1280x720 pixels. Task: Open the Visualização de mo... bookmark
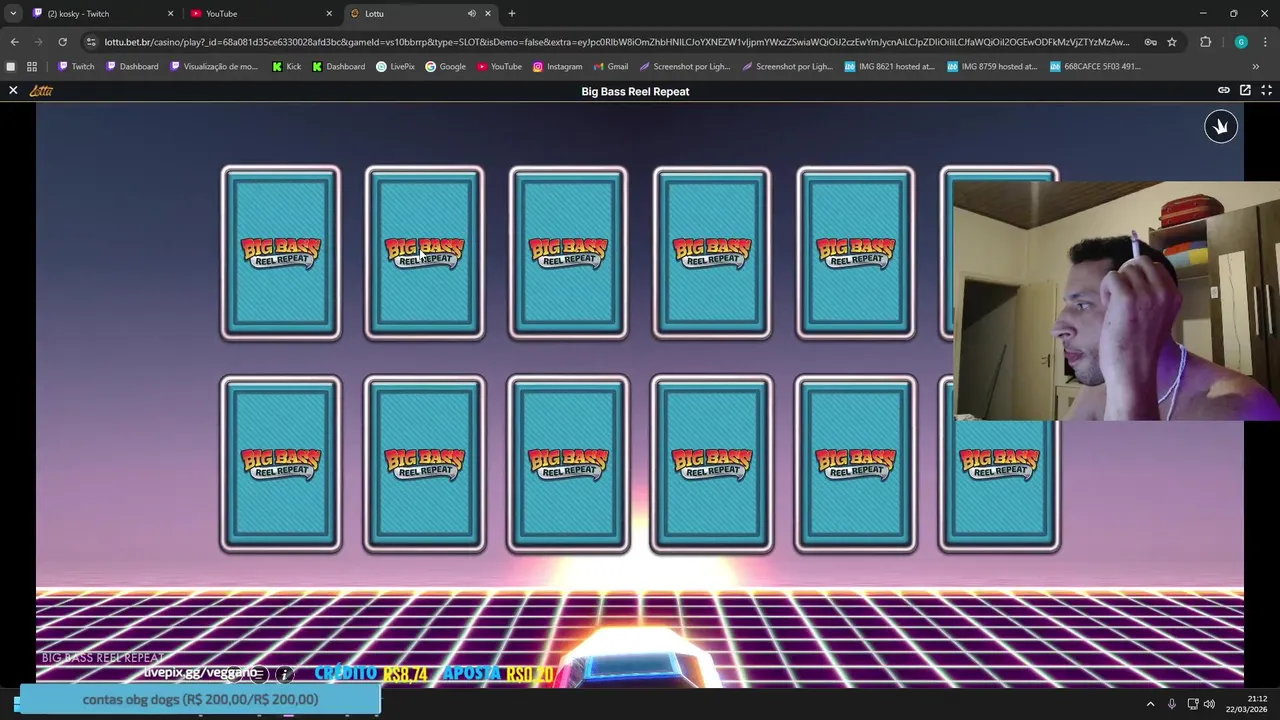214,67
